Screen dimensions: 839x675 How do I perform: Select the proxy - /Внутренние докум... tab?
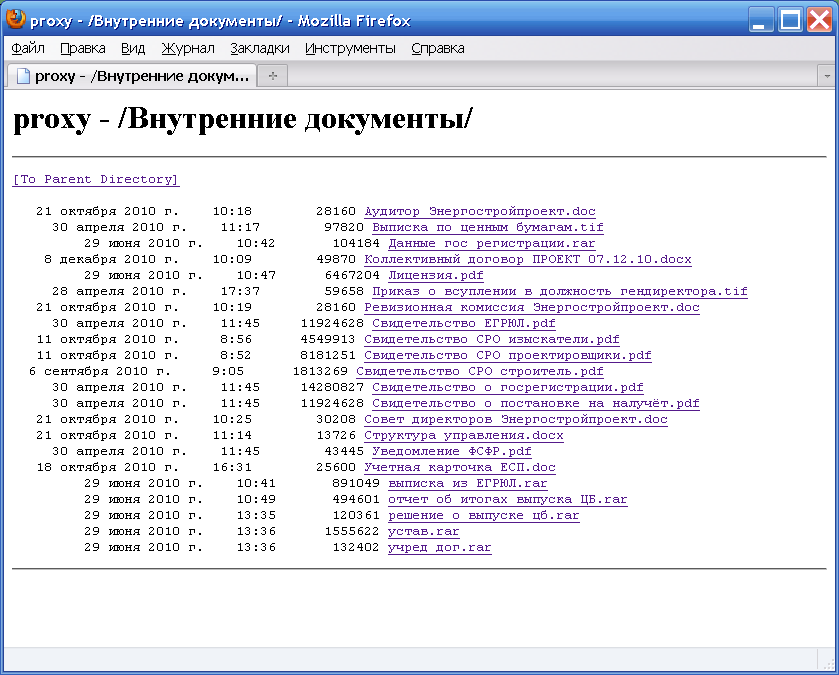click(x=132, y=76)
